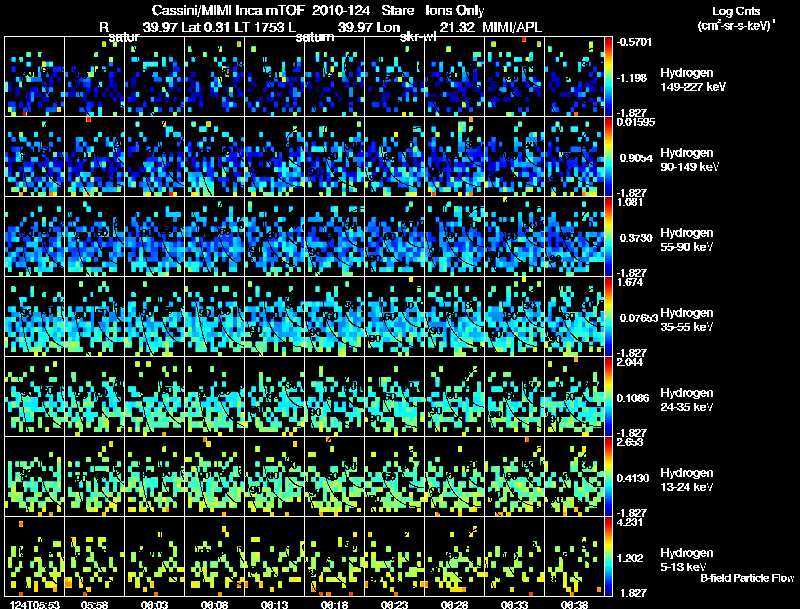Click the '1.674' color scale value

tap(630, 282)
